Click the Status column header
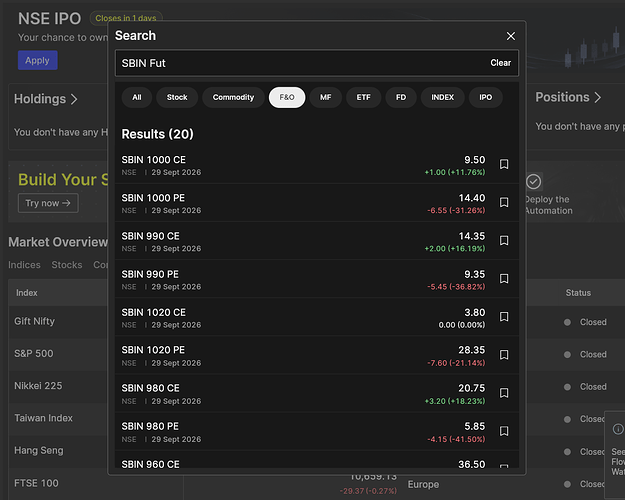The width and height of the screenshot is (625, 500). point(578,293)
